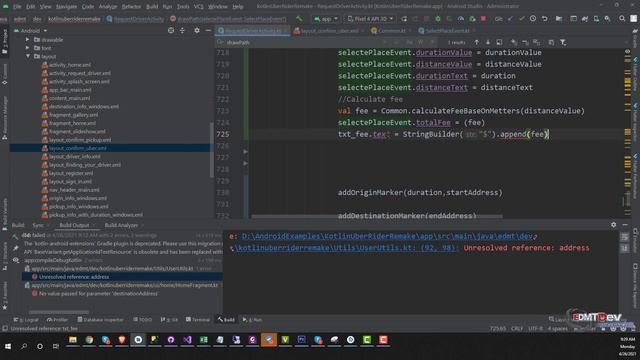Open the Refactor menu
Screen dimensions: 640x360
click(131, 7)
